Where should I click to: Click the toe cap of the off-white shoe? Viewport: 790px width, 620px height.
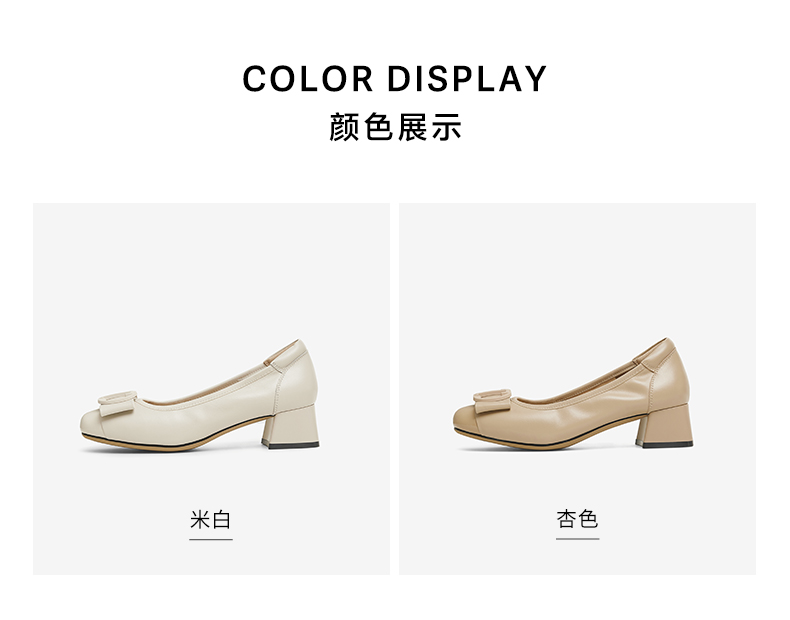(x=92, y=424)
